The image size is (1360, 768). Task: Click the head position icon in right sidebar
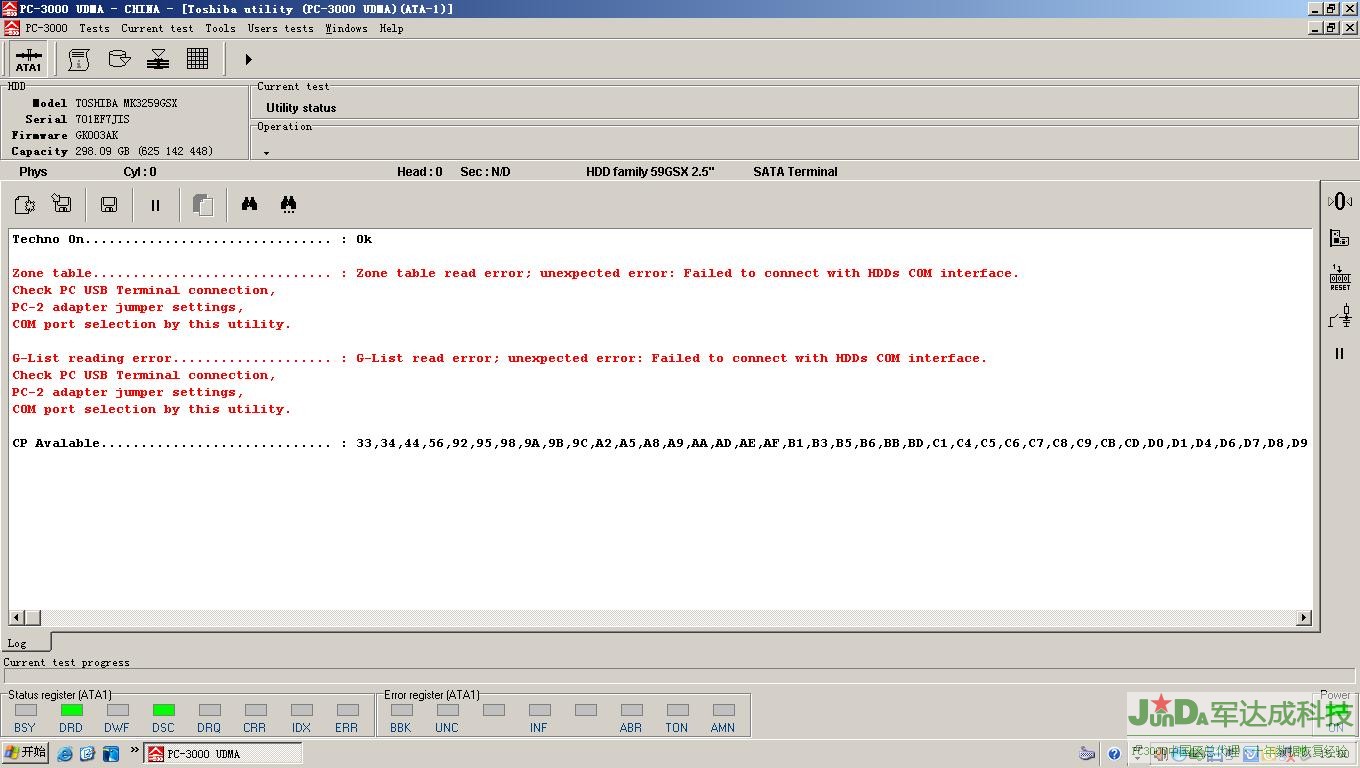coord(1340,201)
